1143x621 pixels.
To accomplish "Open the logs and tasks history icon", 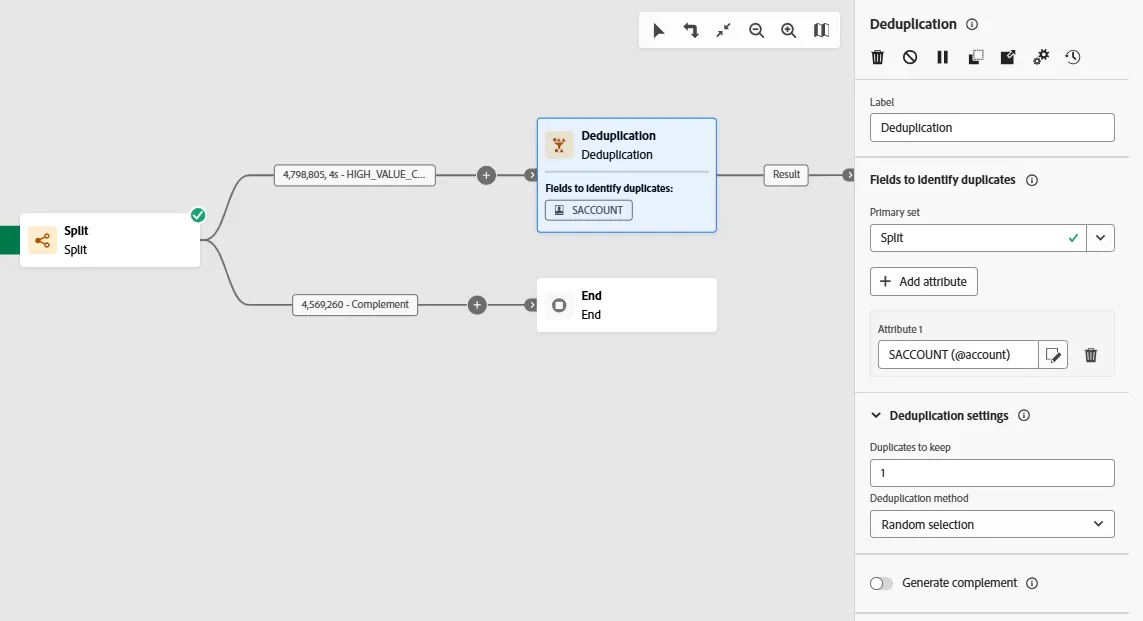I will click(x=1072, y=57).
